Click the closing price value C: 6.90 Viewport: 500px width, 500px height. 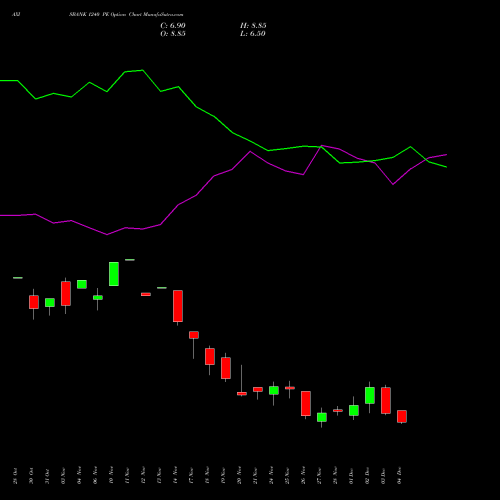tap(173, 26)
